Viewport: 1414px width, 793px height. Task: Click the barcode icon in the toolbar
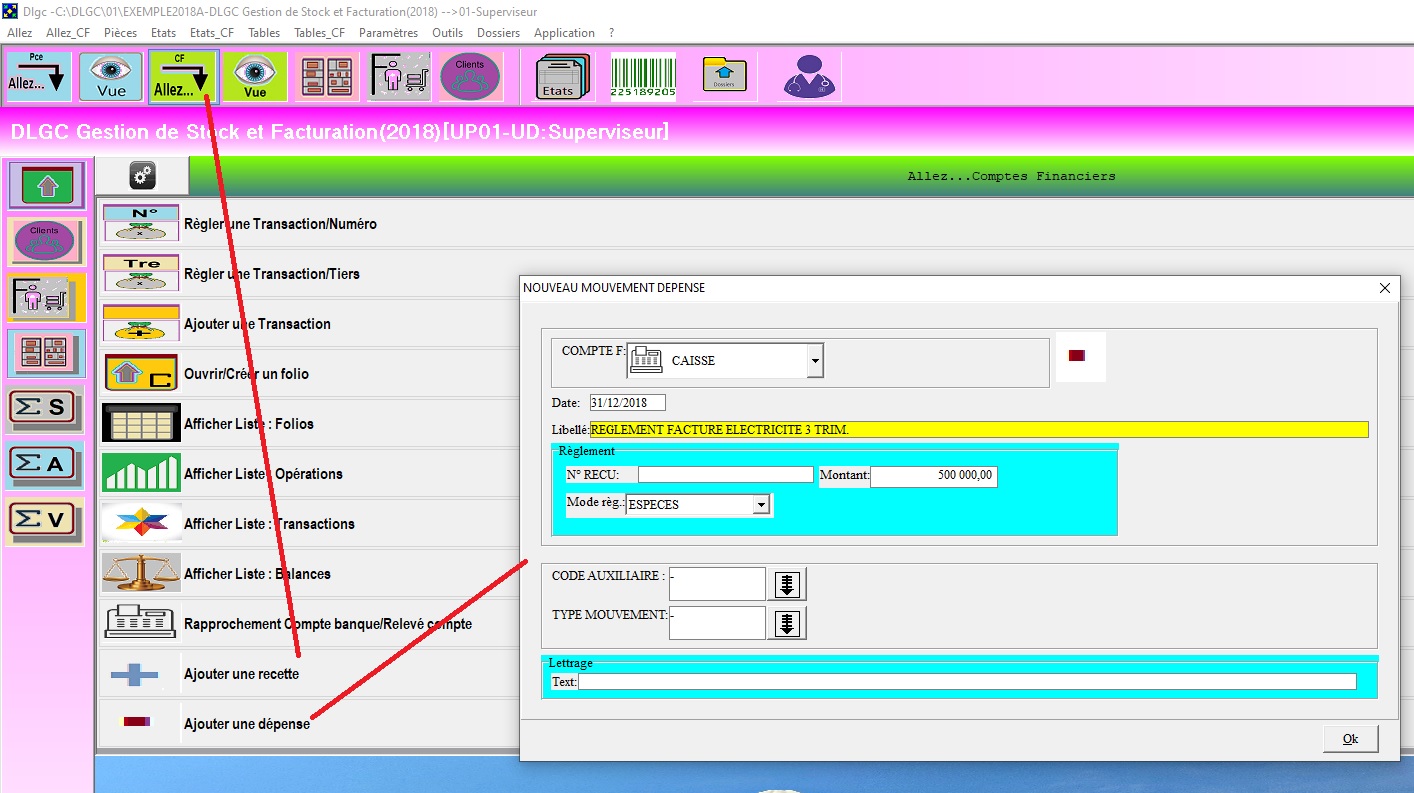click(x=643, y=77)
